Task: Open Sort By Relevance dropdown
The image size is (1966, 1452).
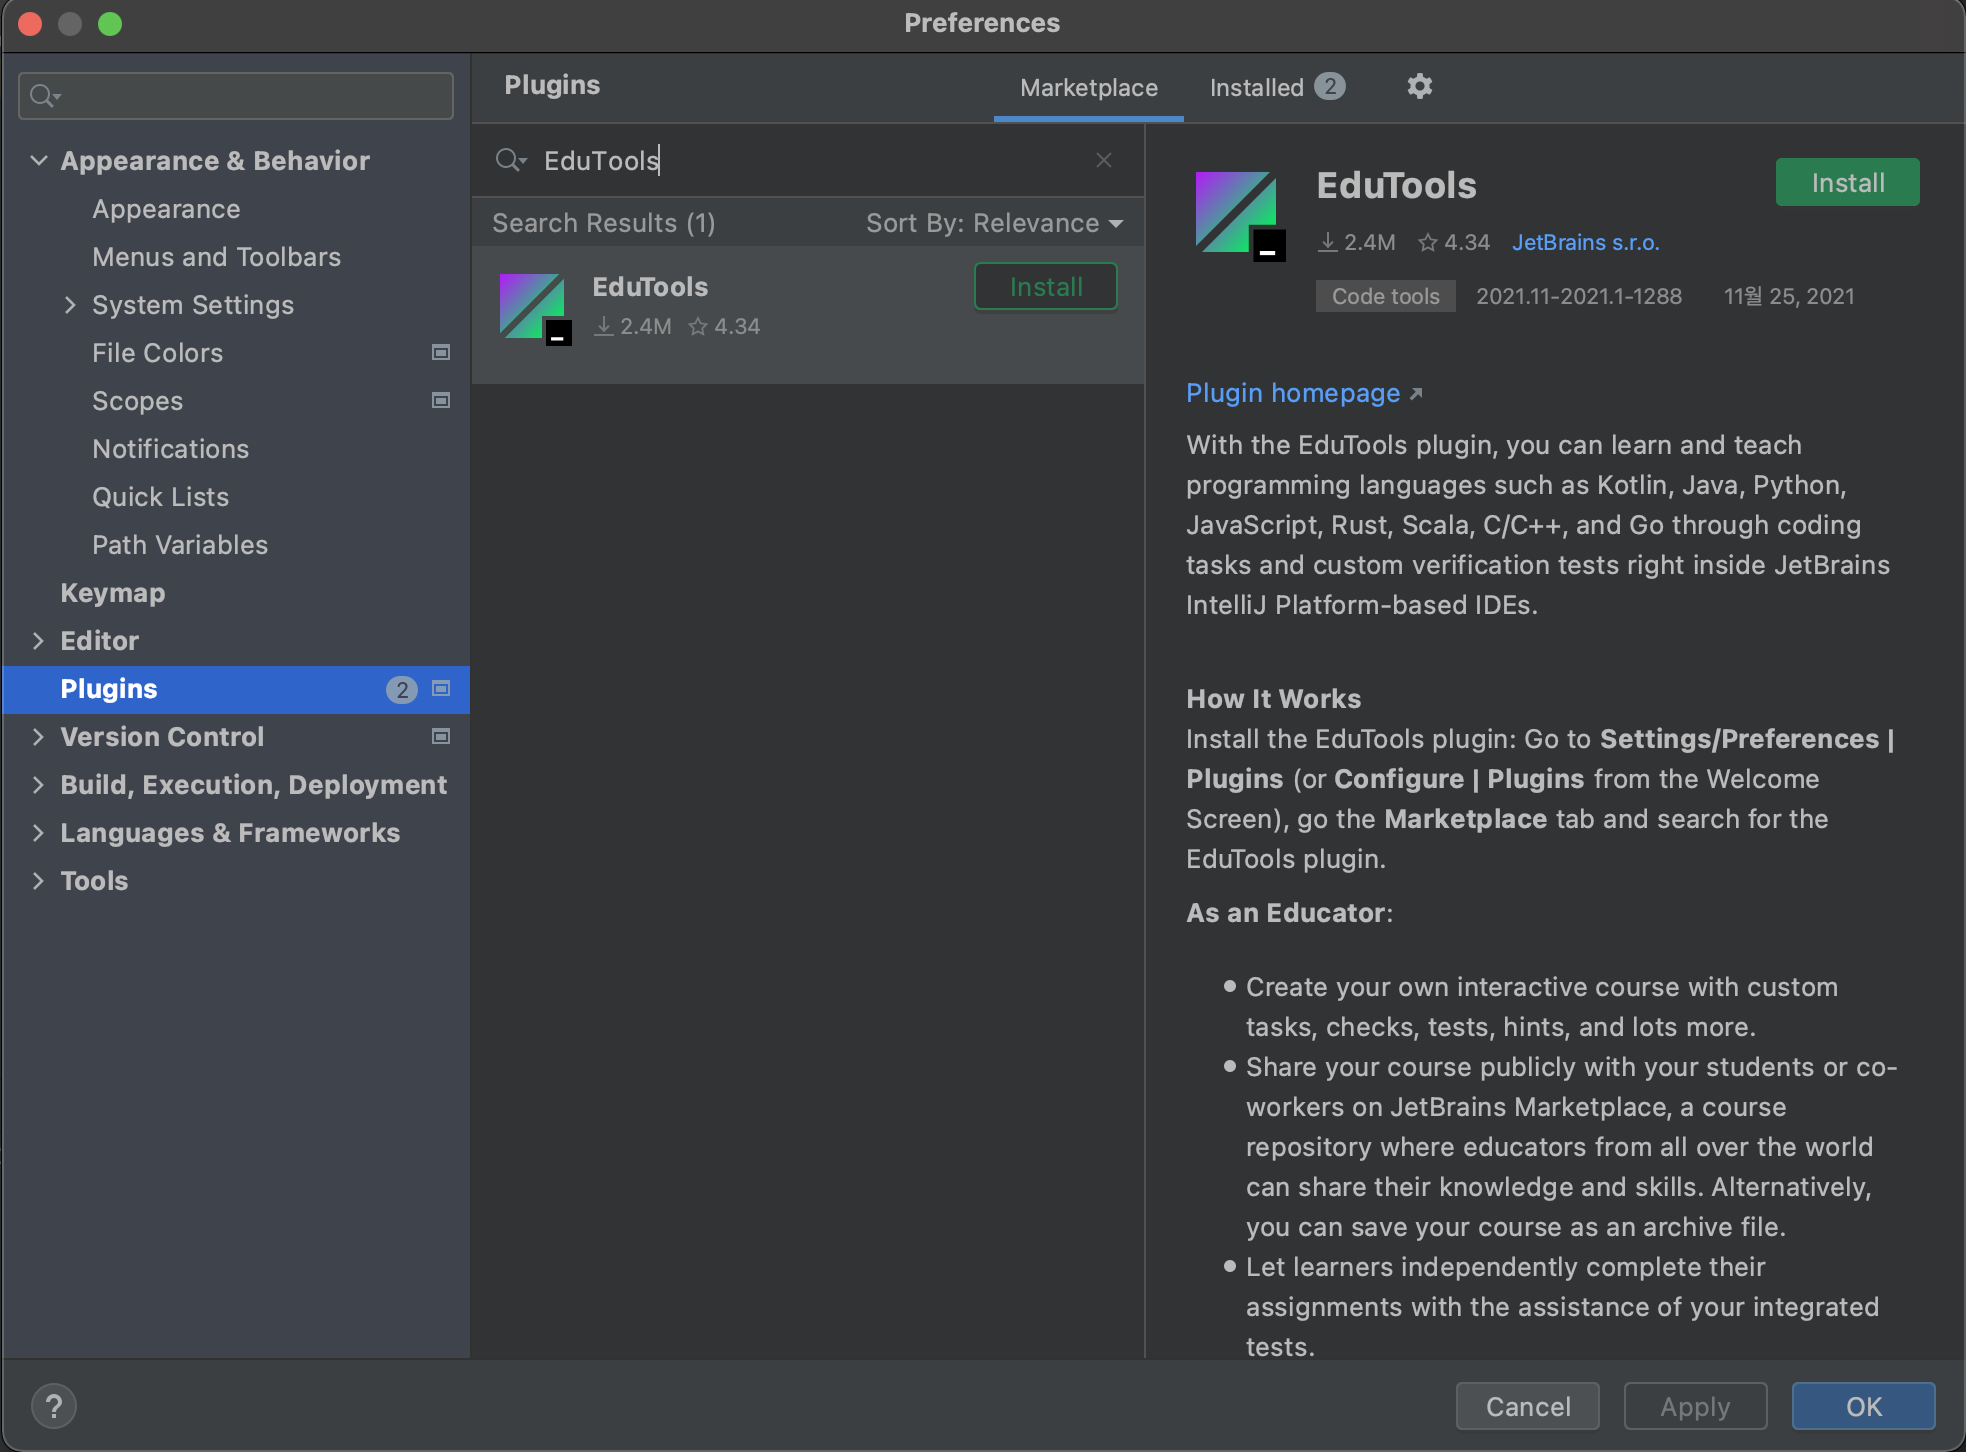Action: pyautogui.click(x=994, y=223)
